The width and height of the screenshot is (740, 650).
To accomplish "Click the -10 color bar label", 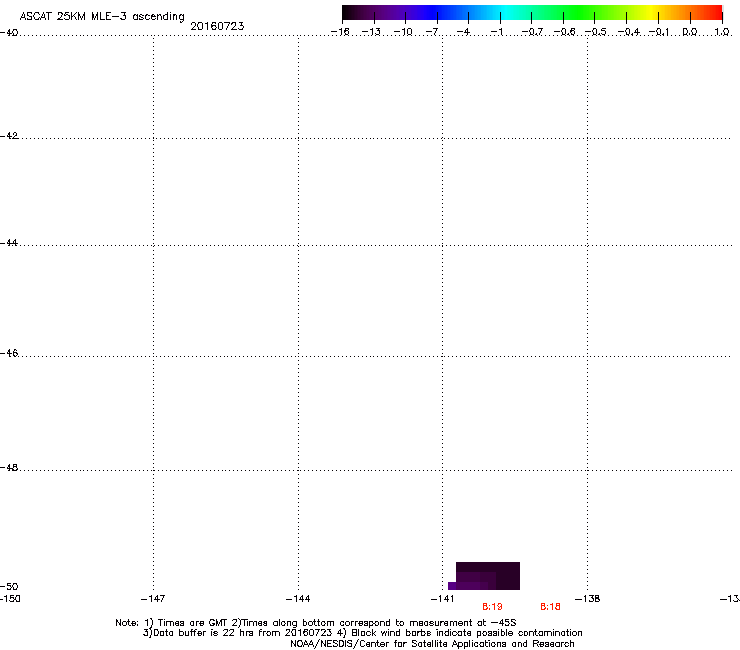I will click(403, 32).
